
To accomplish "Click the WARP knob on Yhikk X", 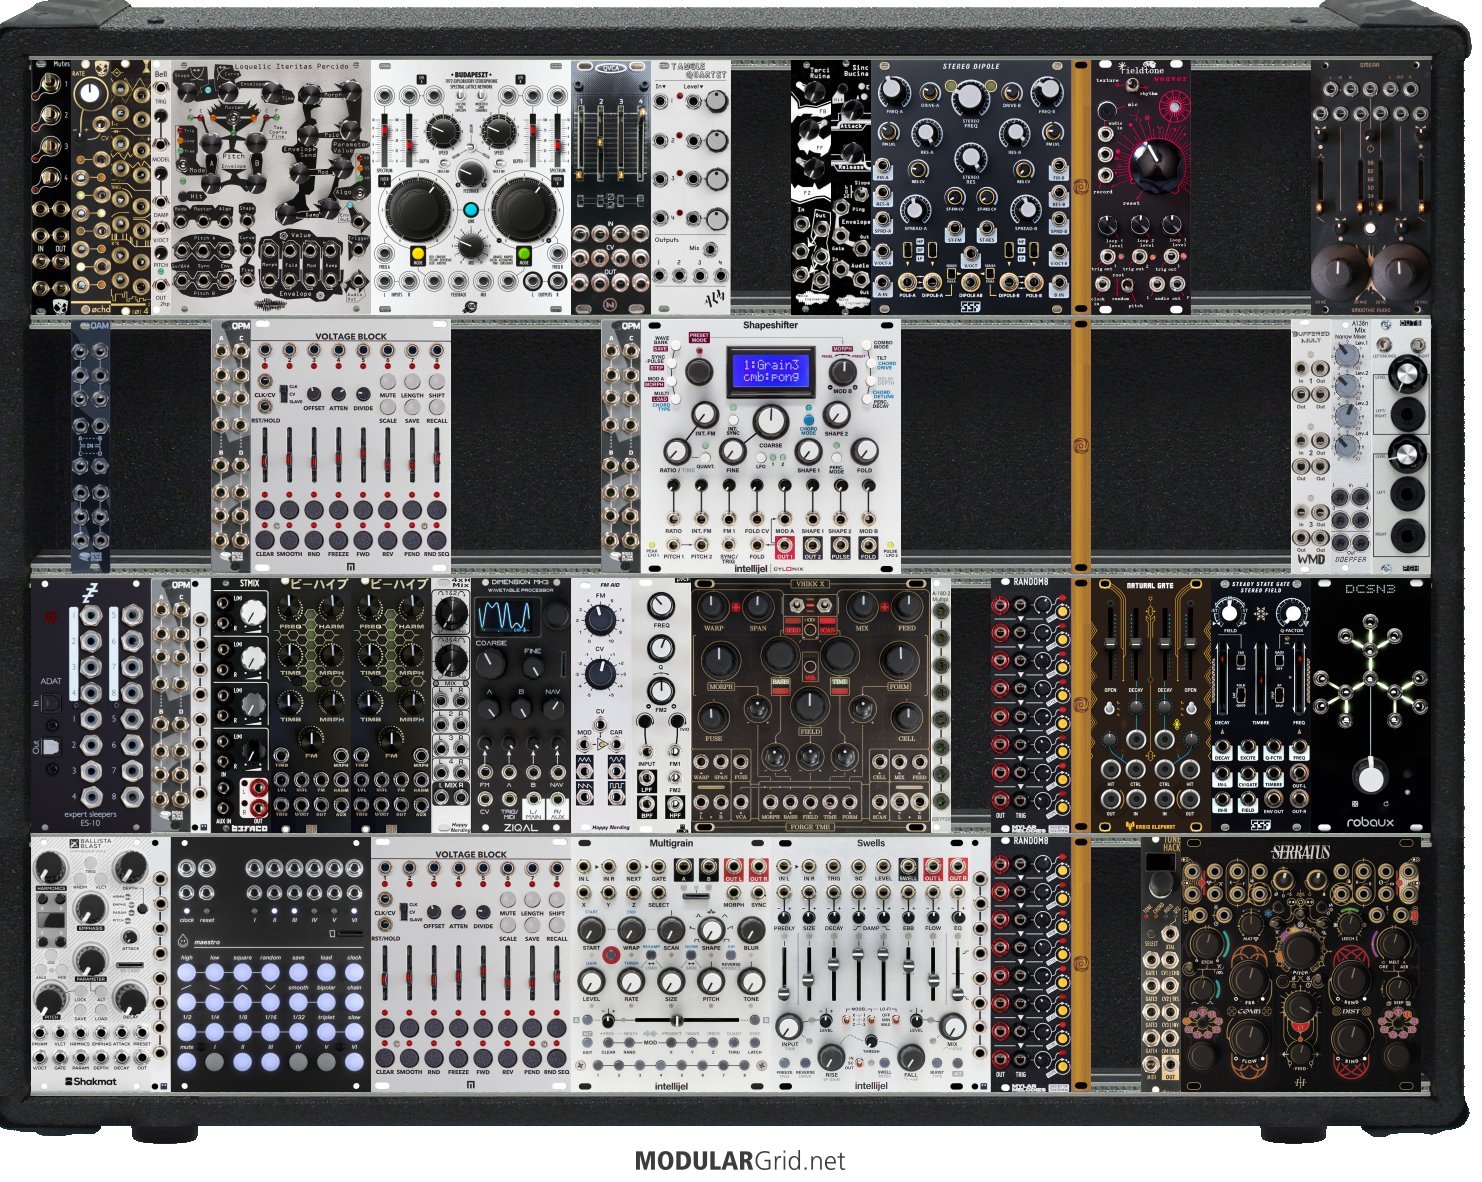I will pos(715,608).
